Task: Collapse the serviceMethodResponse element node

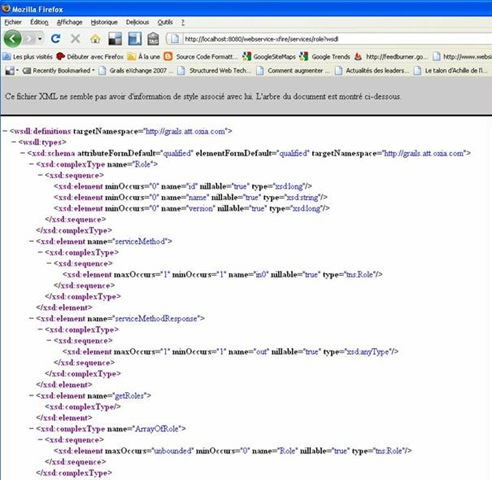Action: pyautogui.click(x=32, y=319)
